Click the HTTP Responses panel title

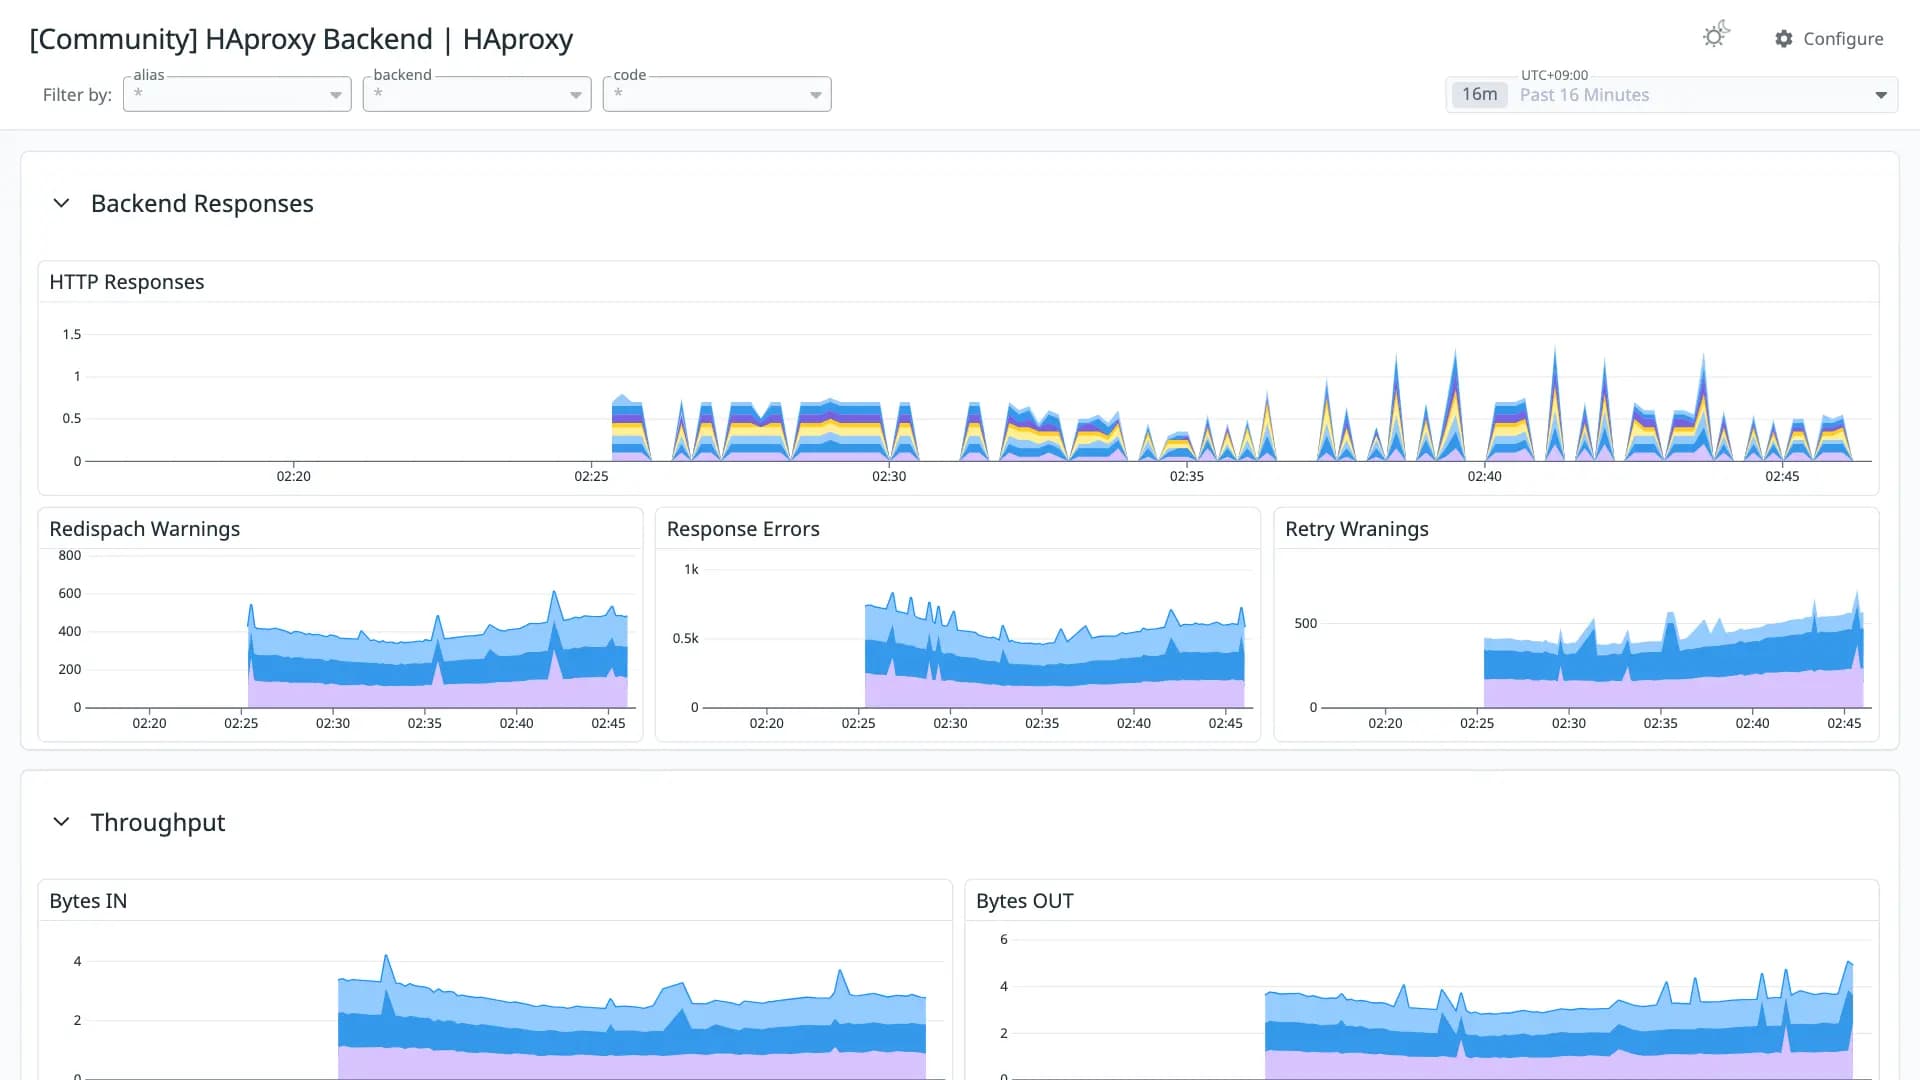pyautogui.click(x=127, y=282)
